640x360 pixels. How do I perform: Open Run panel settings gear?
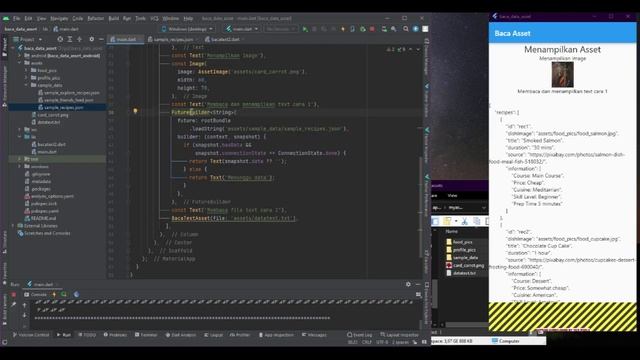point(408,284)
